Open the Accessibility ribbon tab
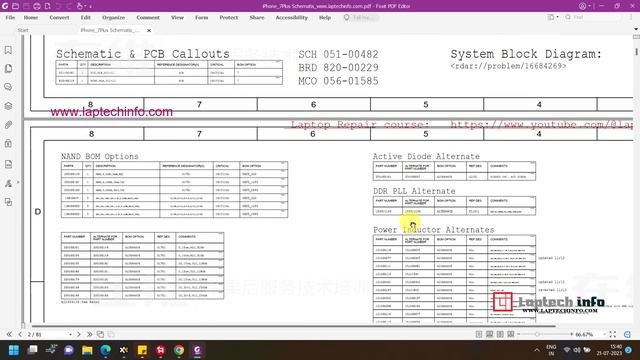The image size is (640, 360). point(291,18)
